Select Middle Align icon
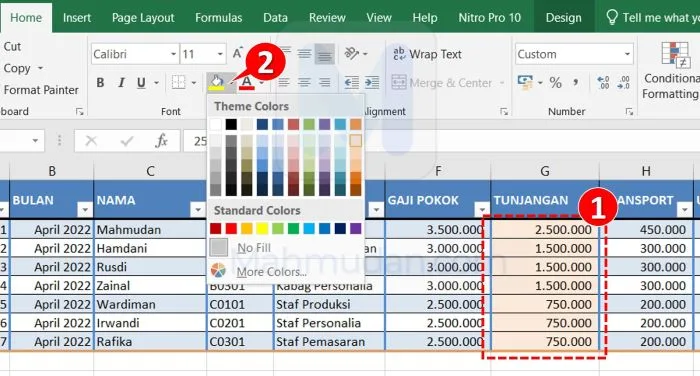 [x=304, y=54]
